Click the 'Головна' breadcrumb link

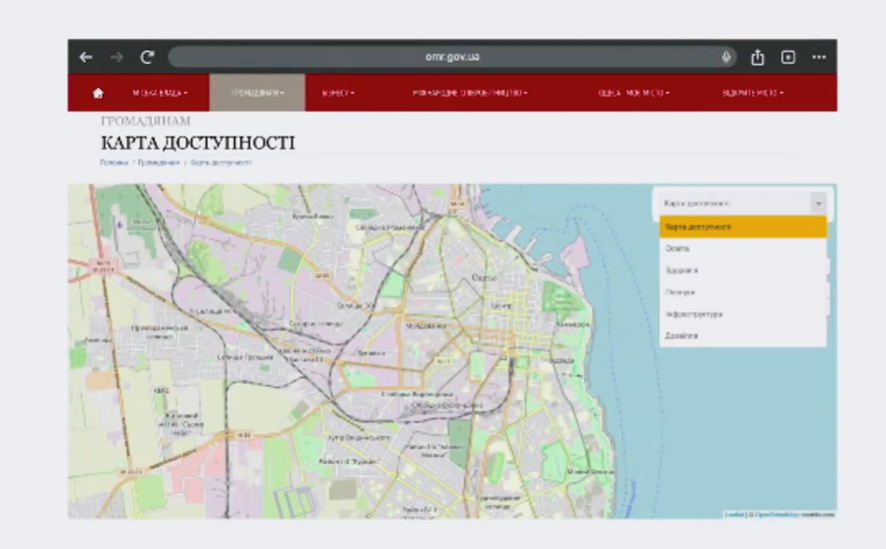tap(114, 162)
